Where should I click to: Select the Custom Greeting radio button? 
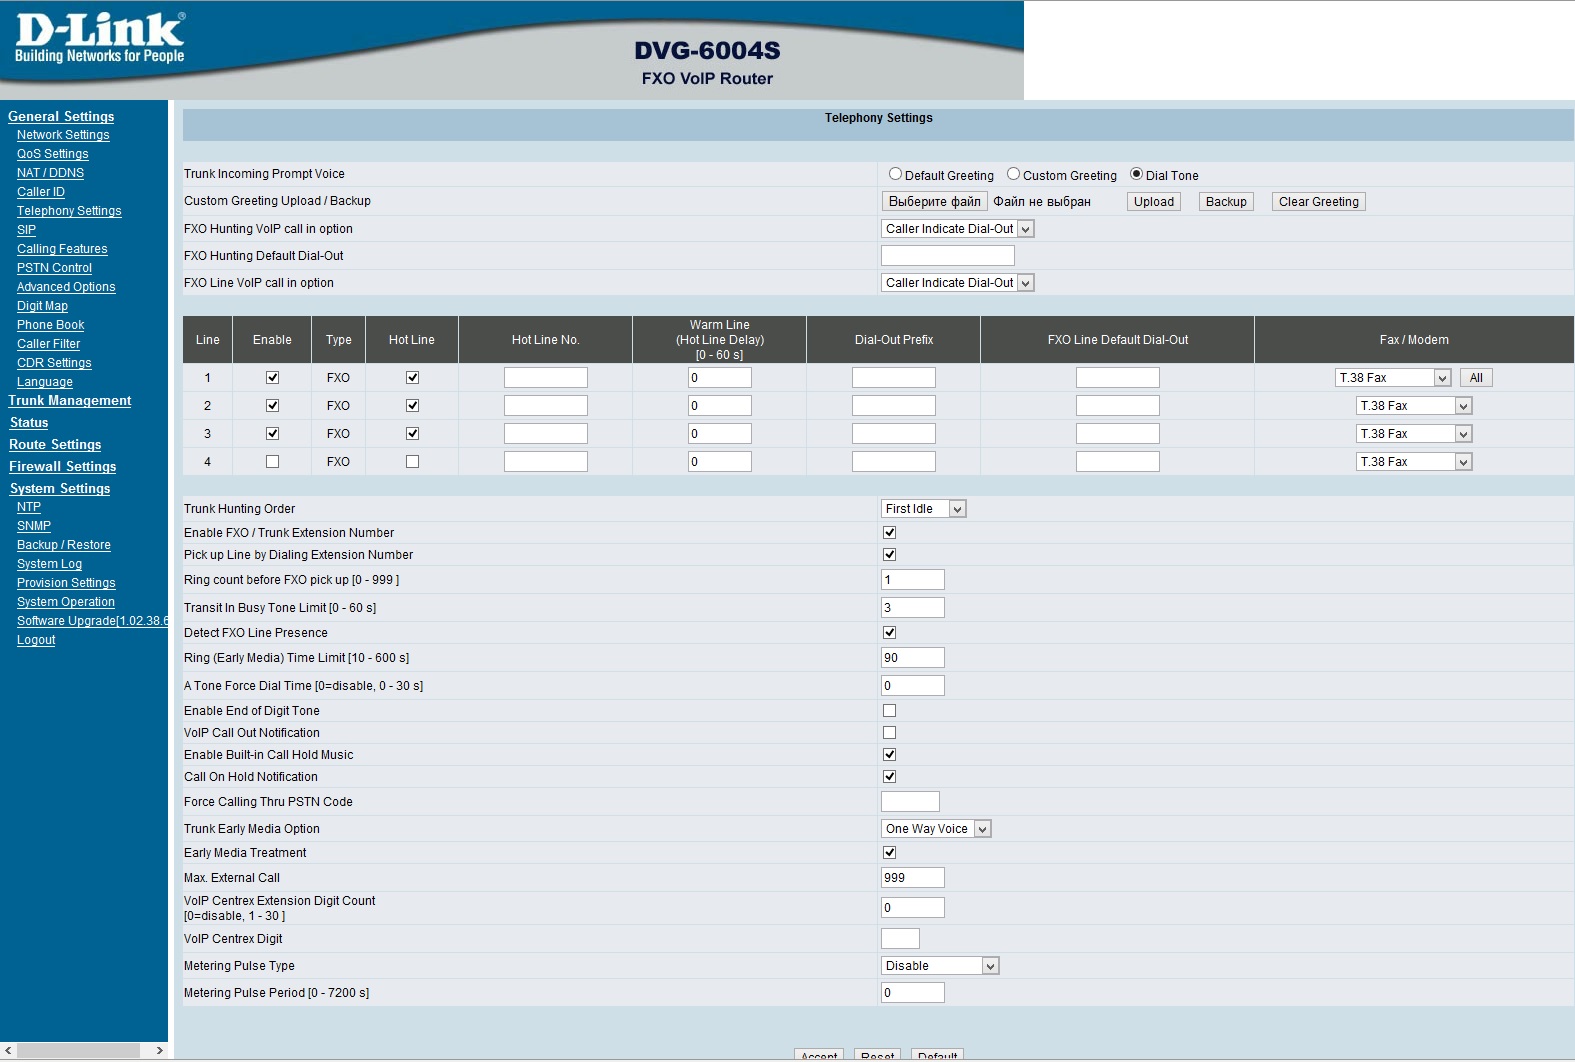(x=1013, y=174)
